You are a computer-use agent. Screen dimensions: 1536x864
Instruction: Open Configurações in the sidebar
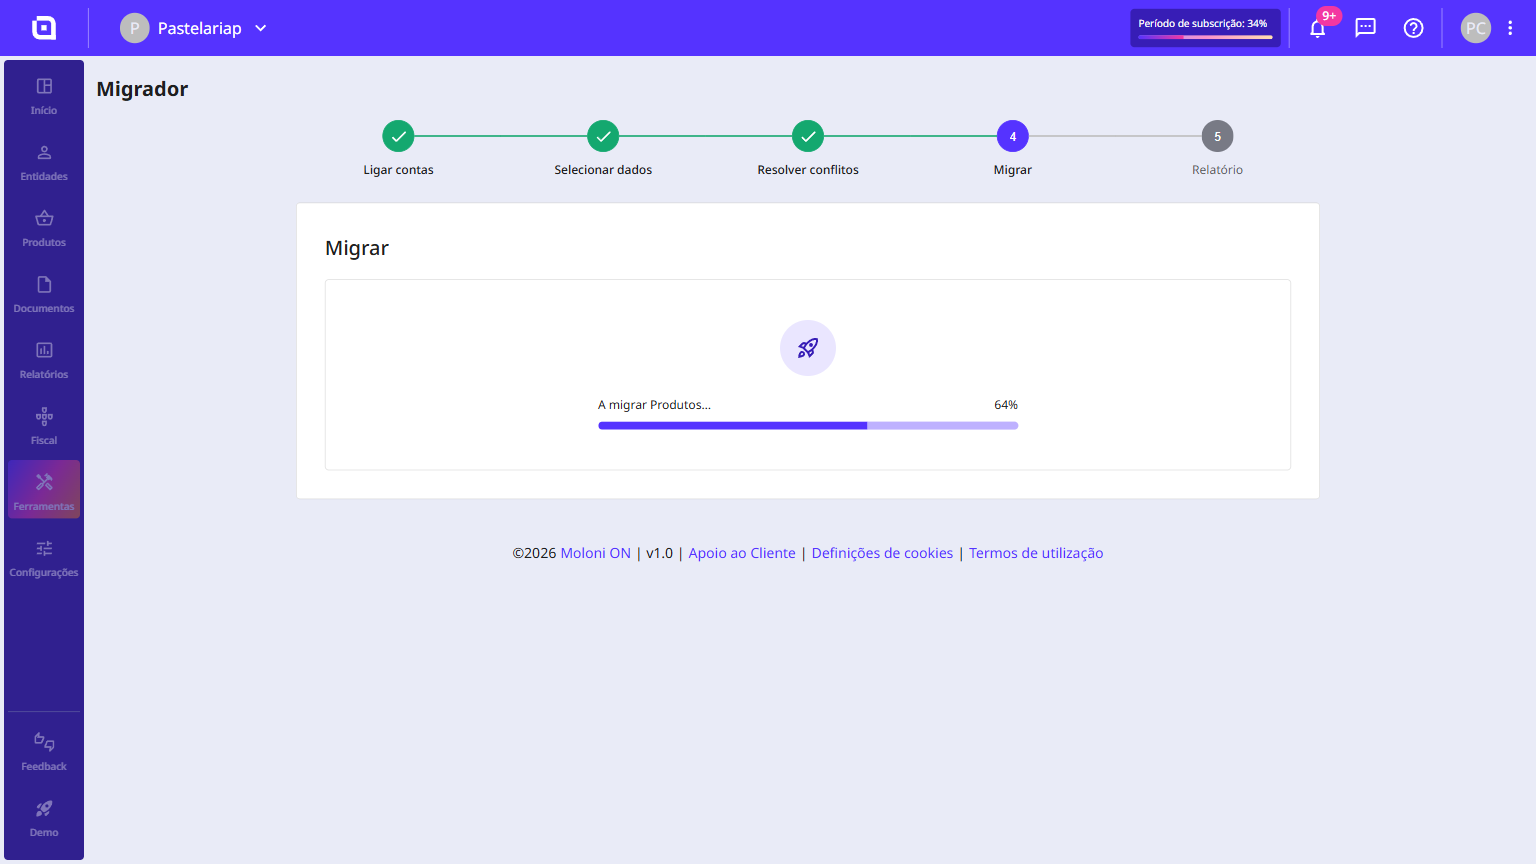click(44, 558)
